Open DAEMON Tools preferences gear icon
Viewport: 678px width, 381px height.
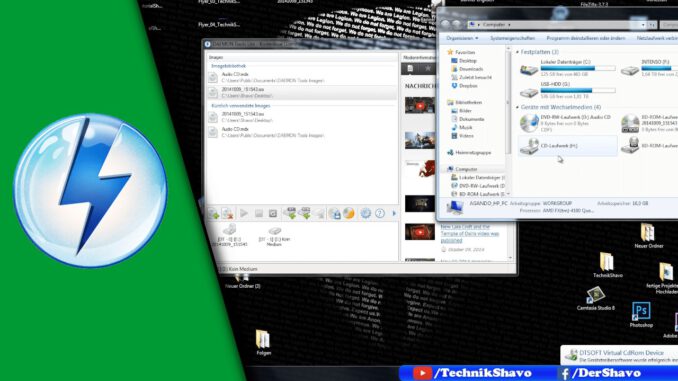point(366,213)
